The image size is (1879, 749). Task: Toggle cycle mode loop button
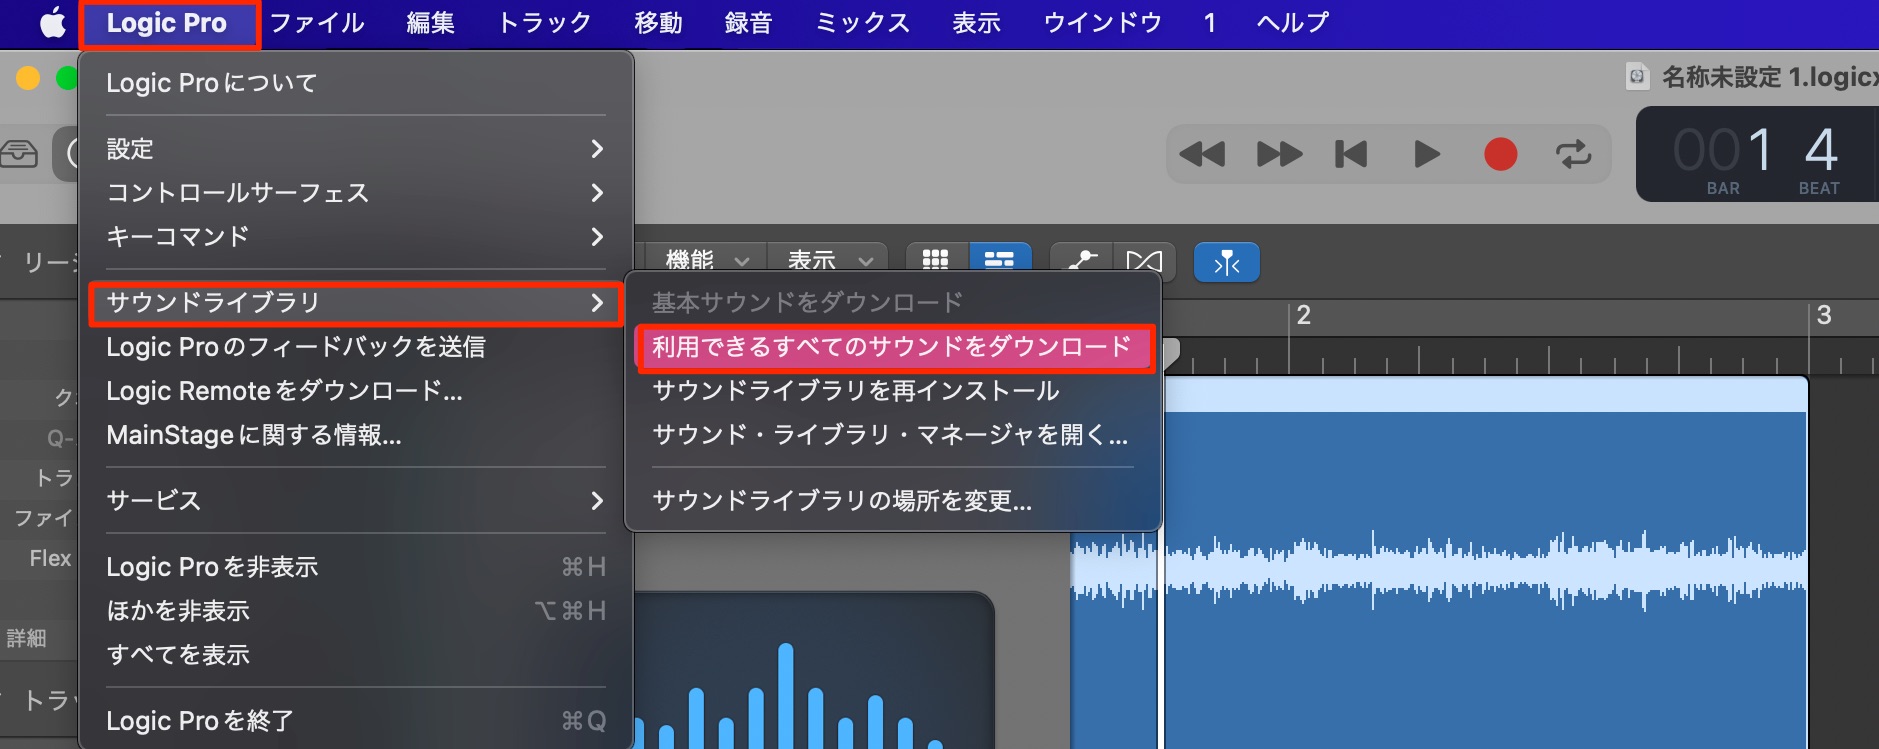click(x=1573, y=154)
